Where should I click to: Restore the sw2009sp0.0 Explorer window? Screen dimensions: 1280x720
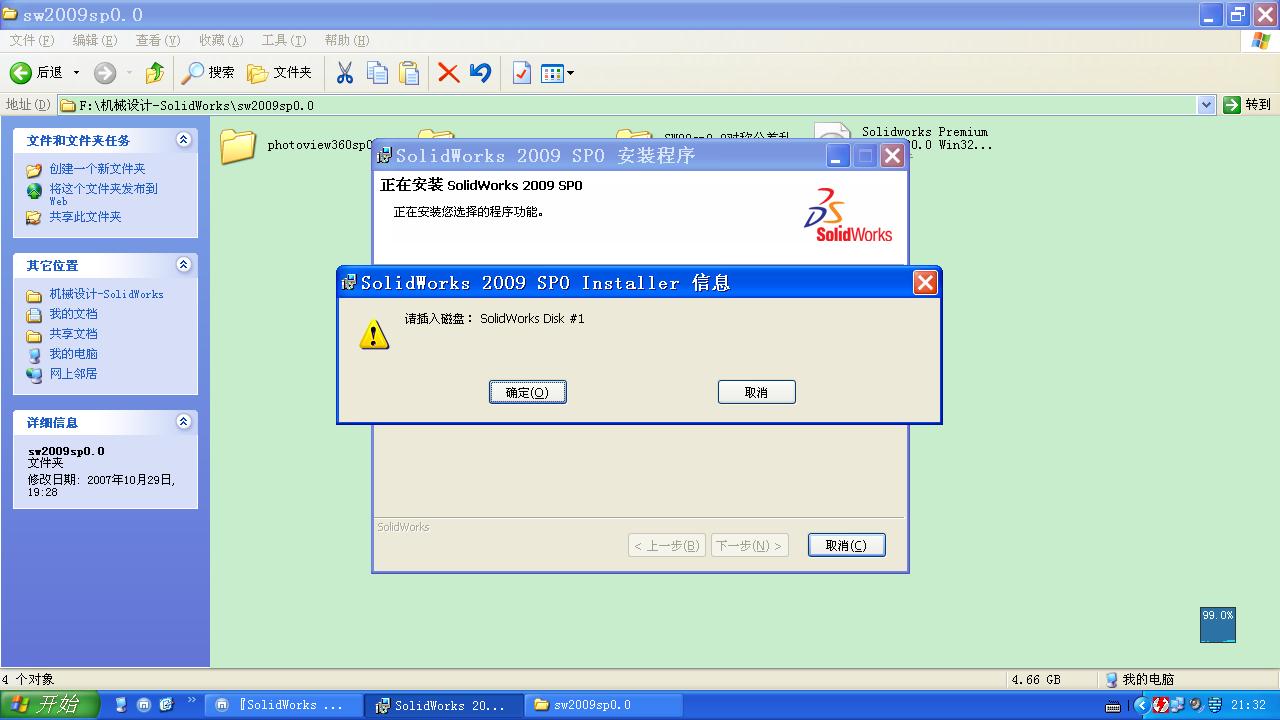click(1238, 14)
